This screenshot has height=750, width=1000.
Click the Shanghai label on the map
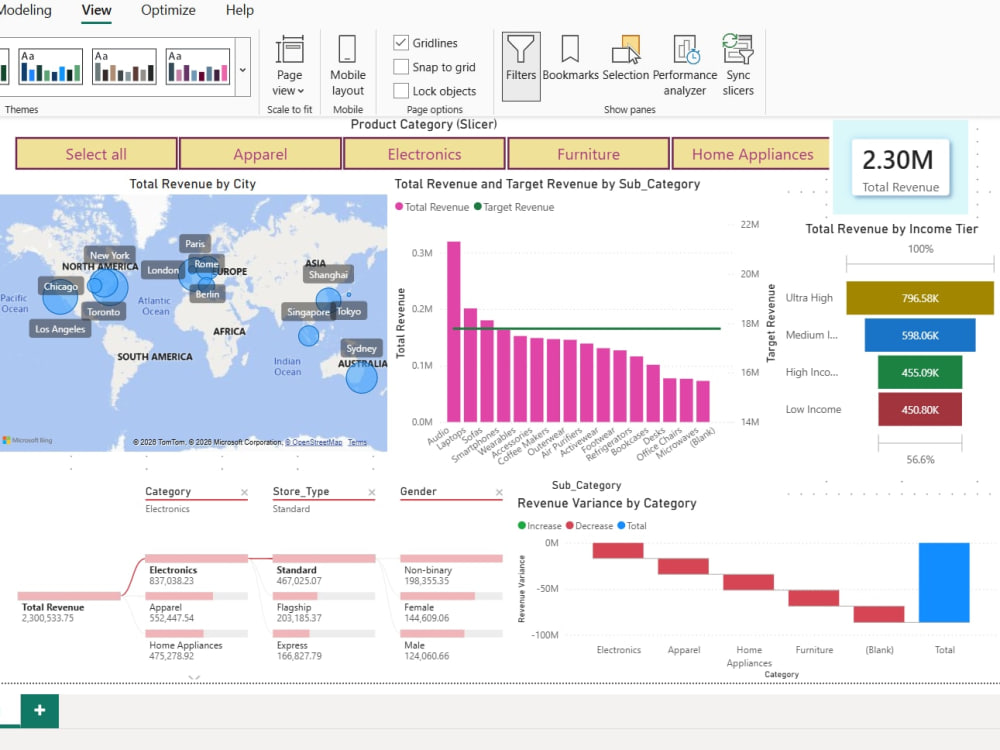coord(328,275)
